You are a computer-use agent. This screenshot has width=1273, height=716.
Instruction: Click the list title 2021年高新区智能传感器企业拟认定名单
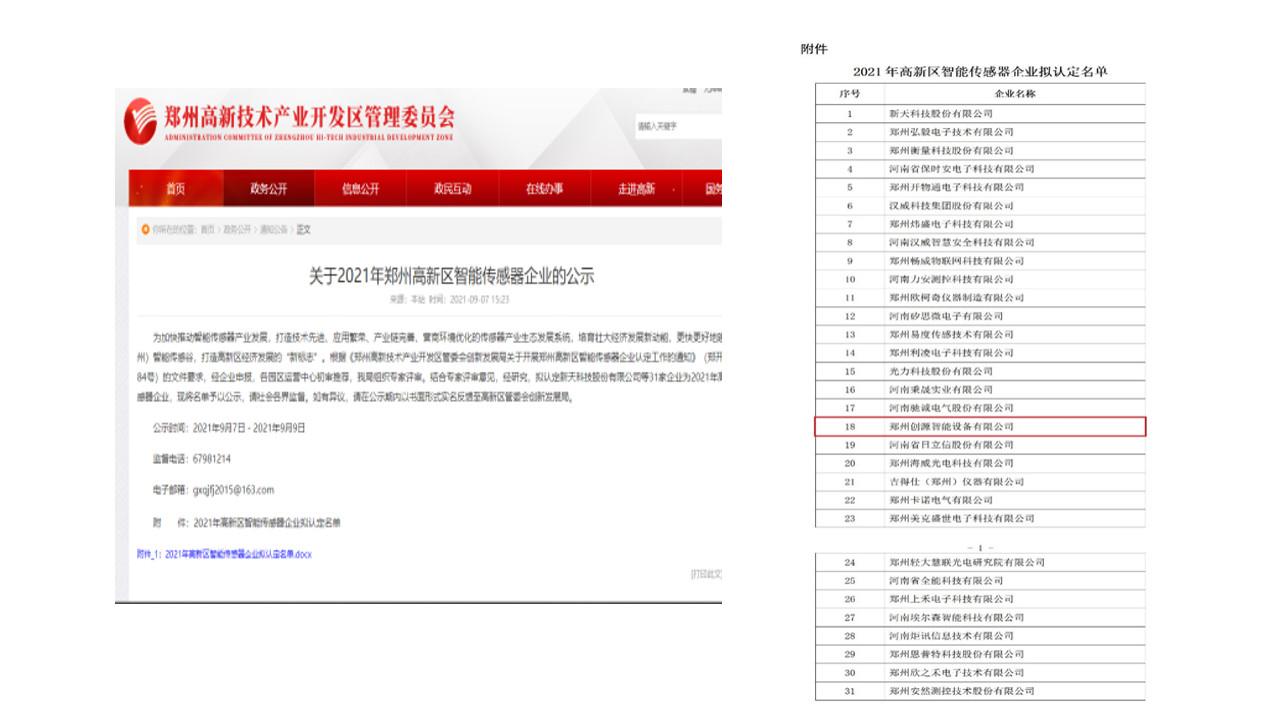tap(980, 71)
